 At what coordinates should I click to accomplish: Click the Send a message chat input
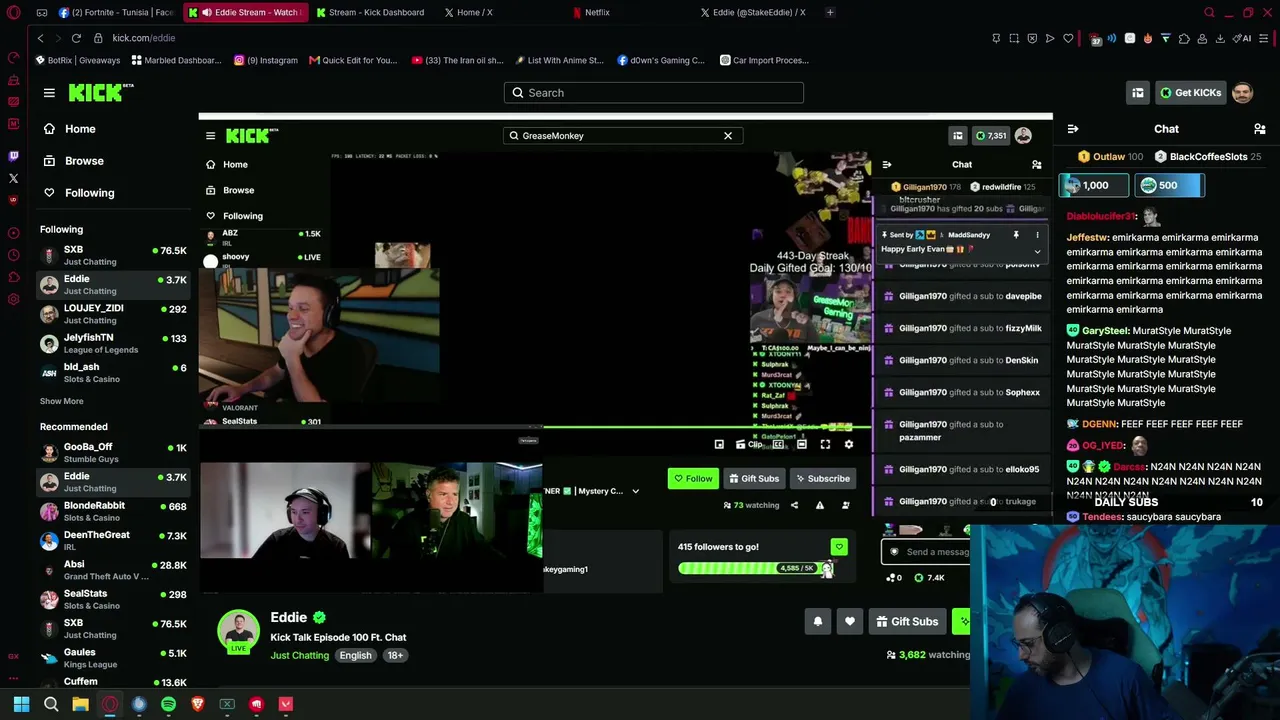tap(925, 552)
